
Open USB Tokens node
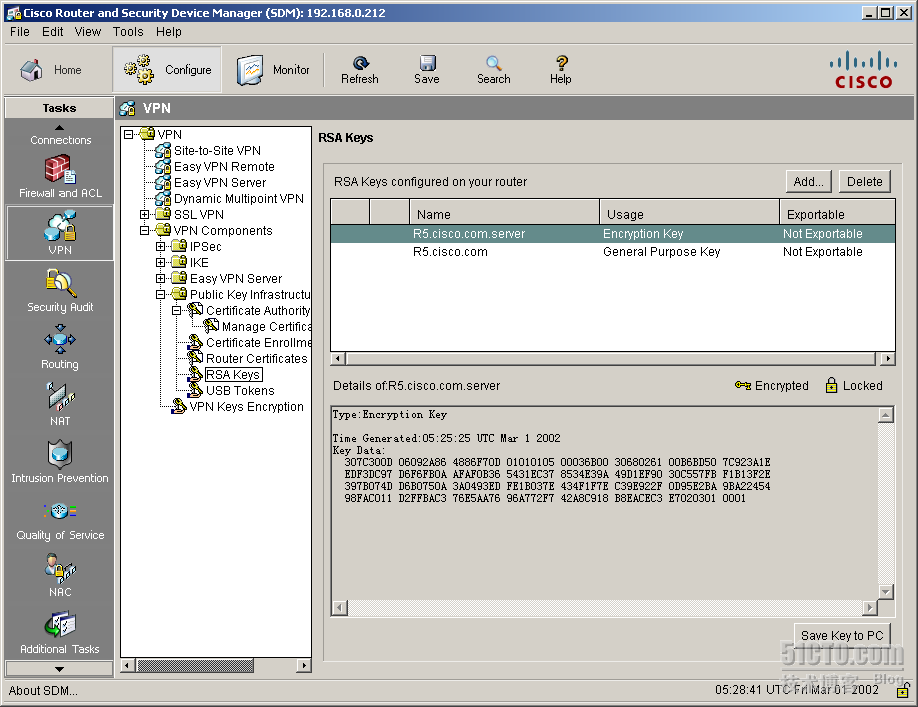pyautogui.click(x=240, y=390)
